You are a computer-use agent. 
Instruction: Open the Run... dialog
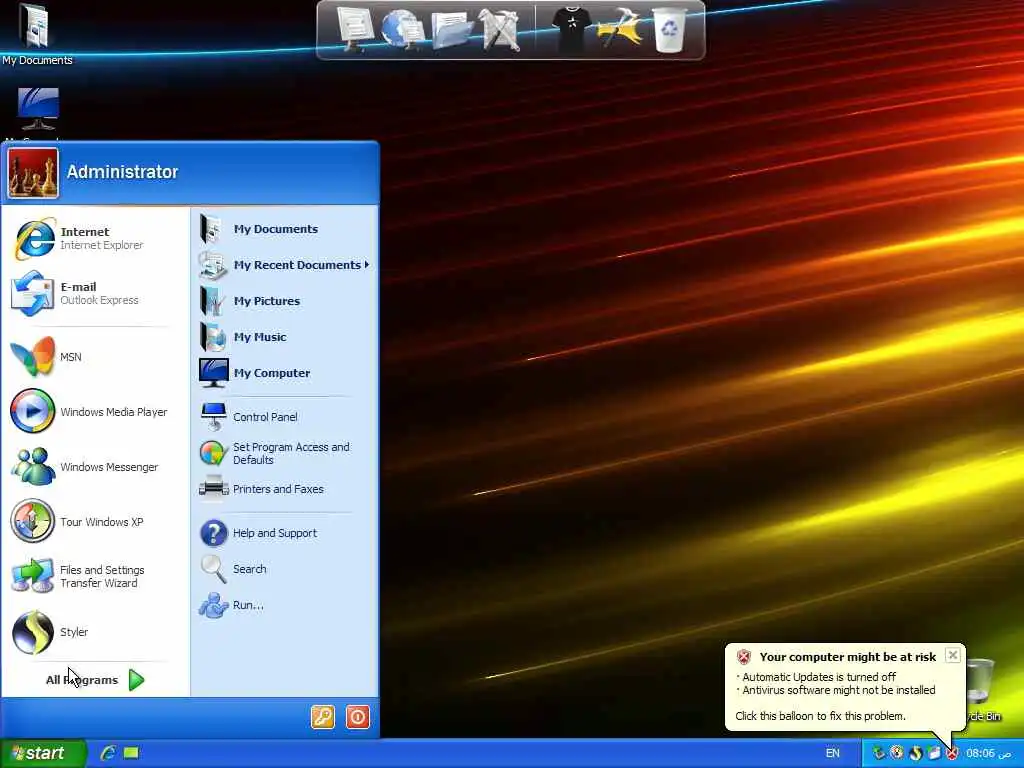click(x=285, y=605)
